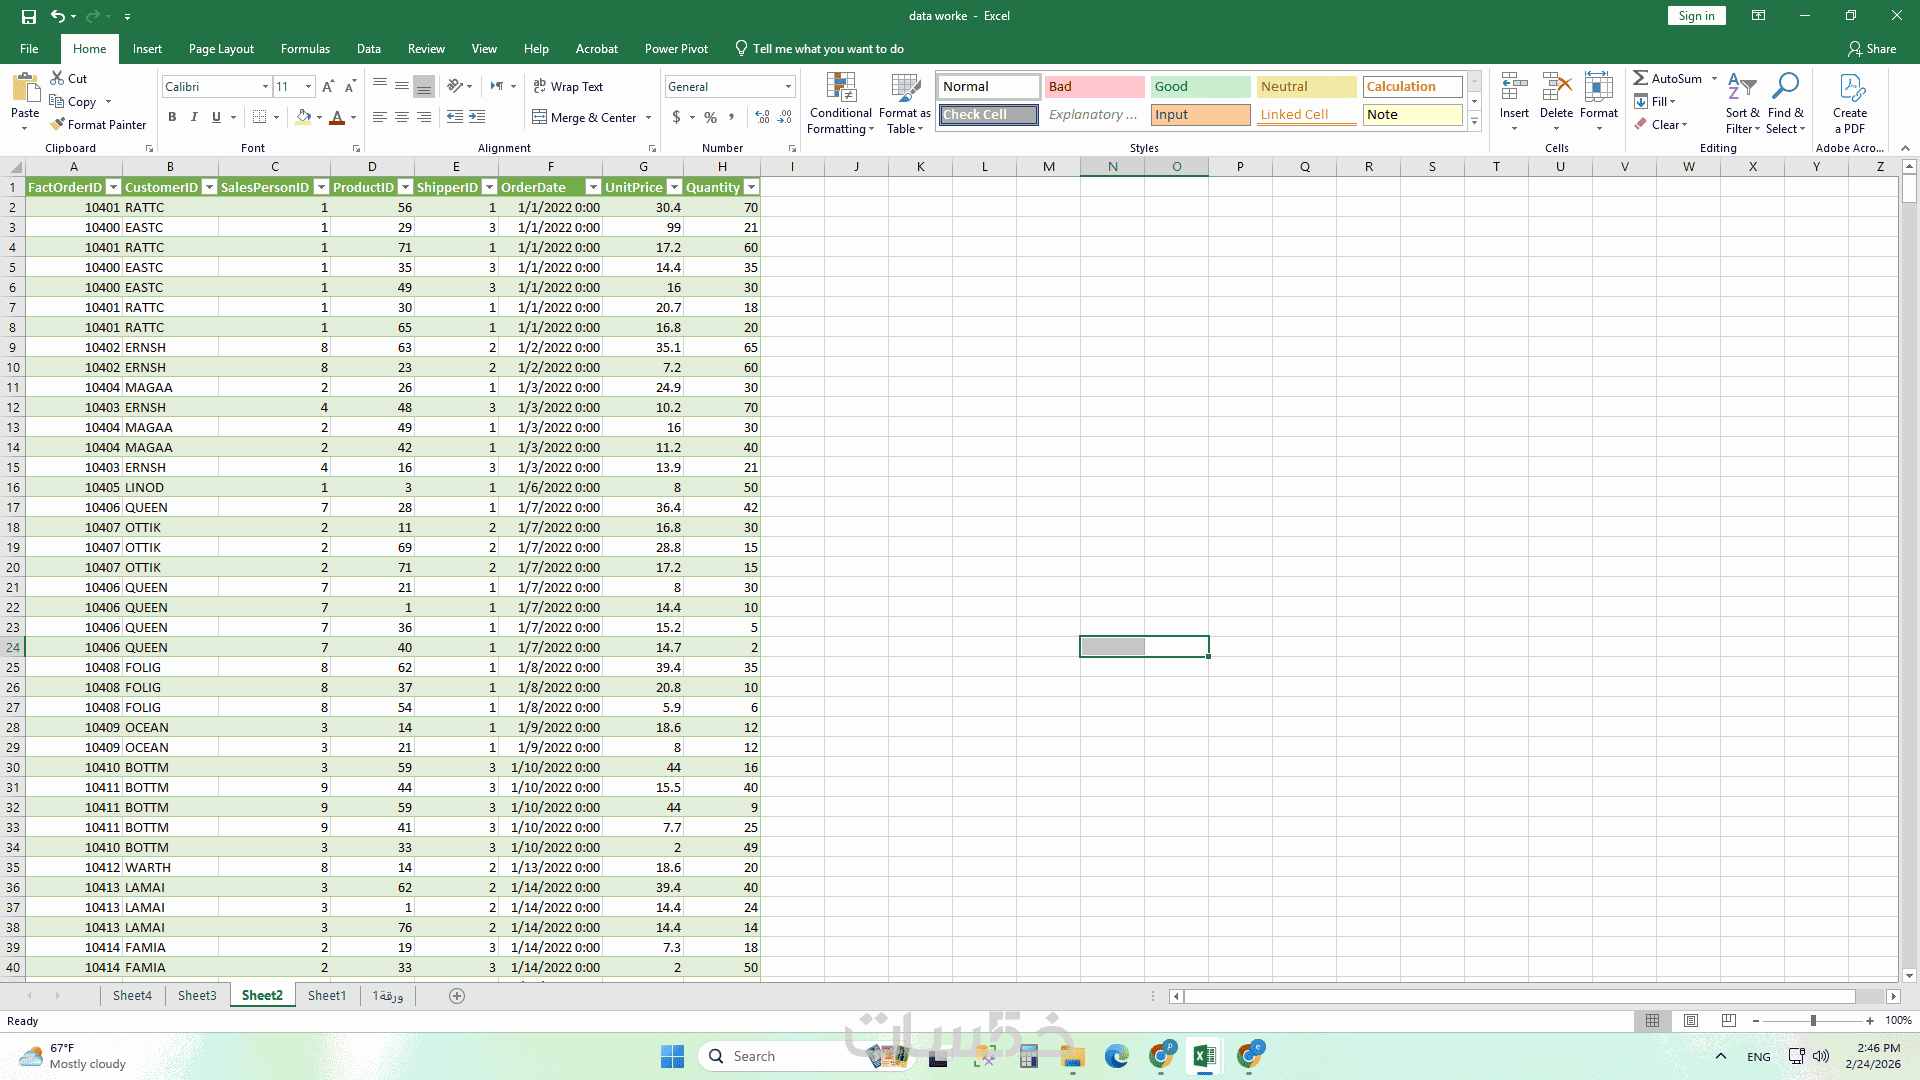Screen dimensions: 1920x1080
Task: Click the Increase Decimal icon
Action: (762, 117)
